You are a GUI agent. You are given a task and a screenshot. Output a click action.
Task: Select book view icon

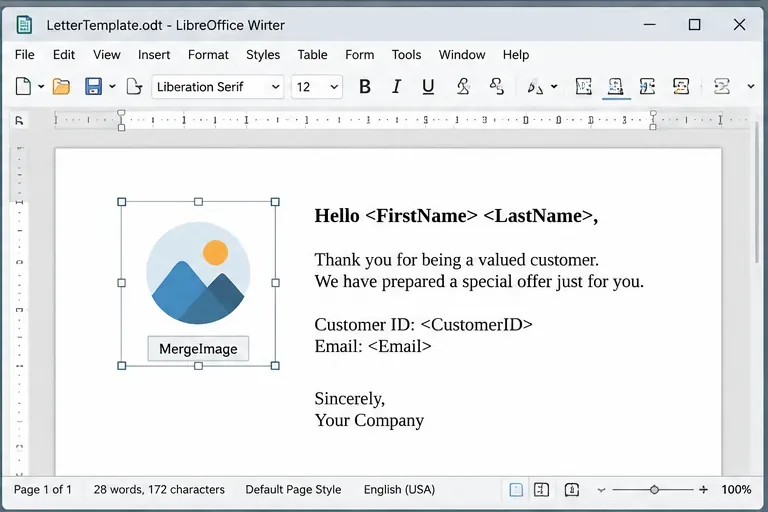tap(572, 489)
